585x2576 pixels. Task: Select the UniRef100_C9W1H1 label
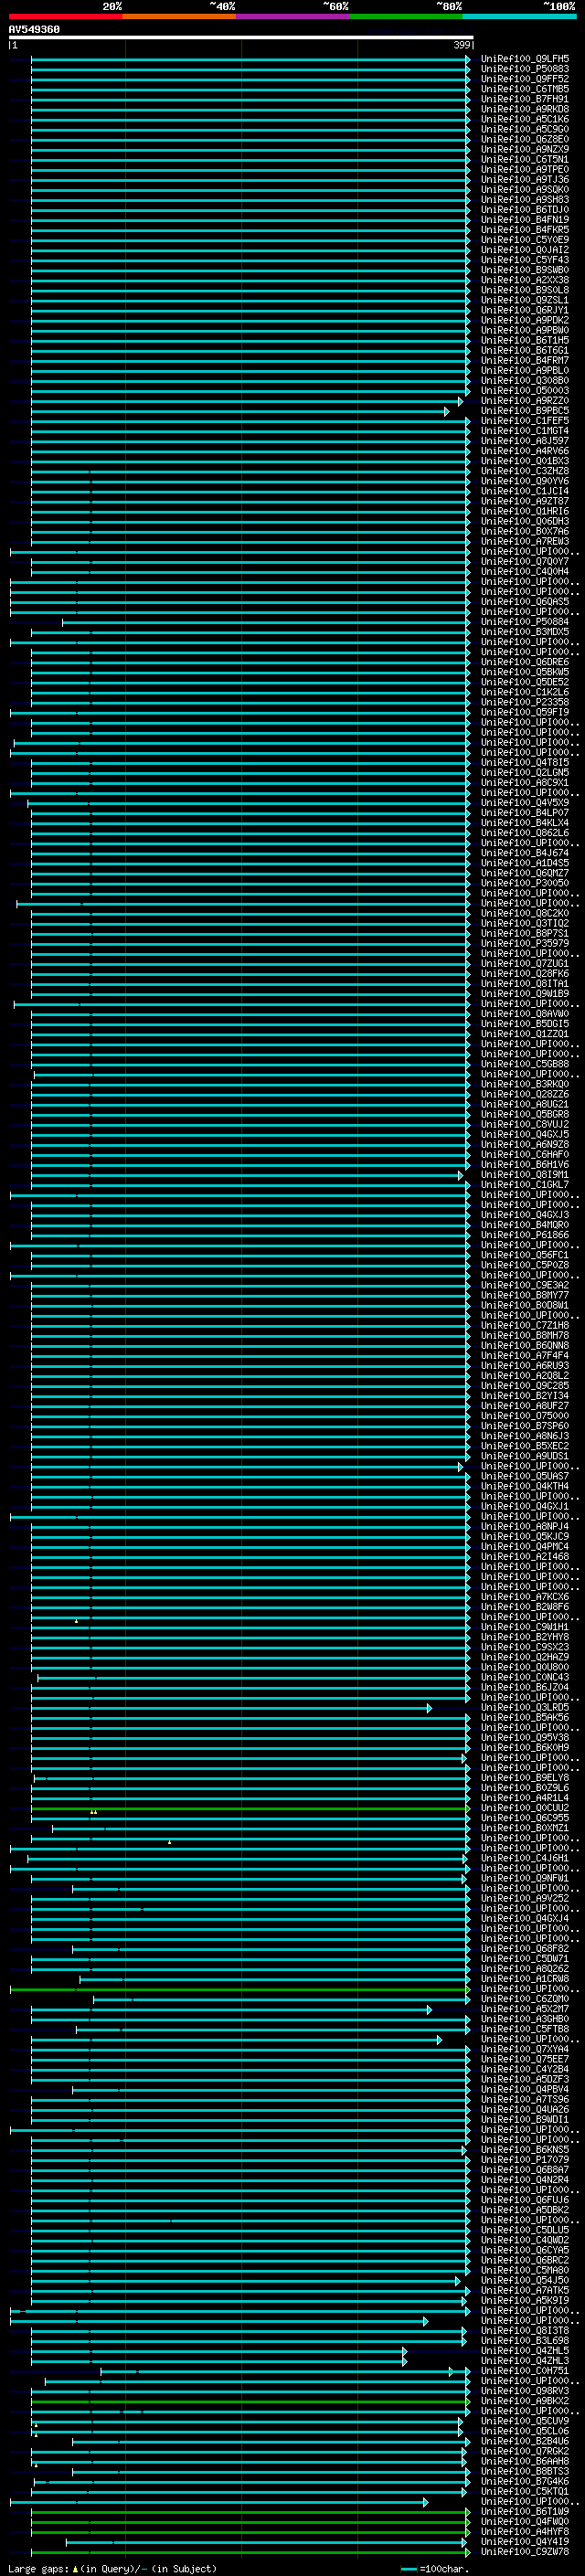coord(525,1627)
